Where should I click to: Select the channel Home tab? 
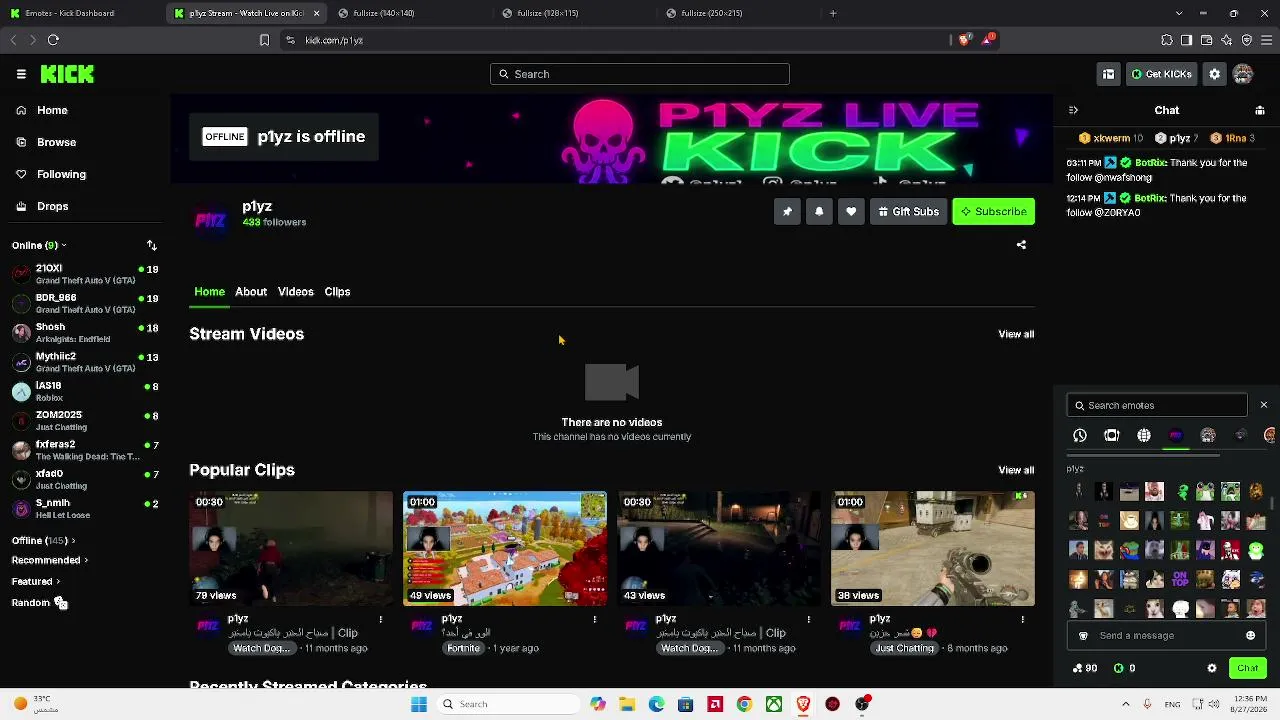point(210,292)
